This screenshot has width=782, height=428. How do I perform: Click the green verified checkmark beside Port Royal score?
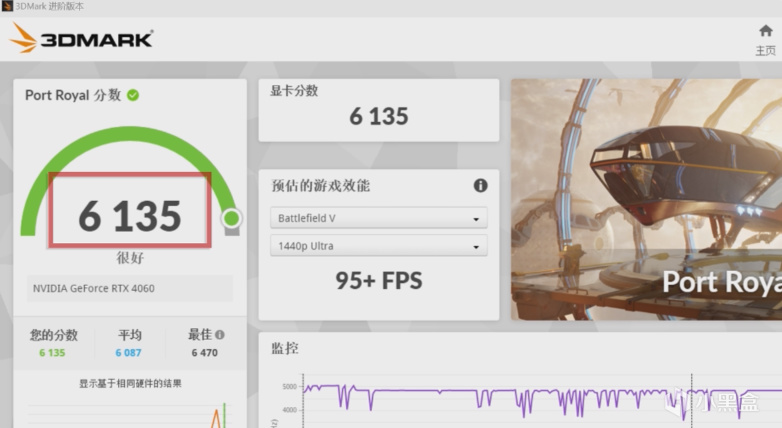[133, 95]
